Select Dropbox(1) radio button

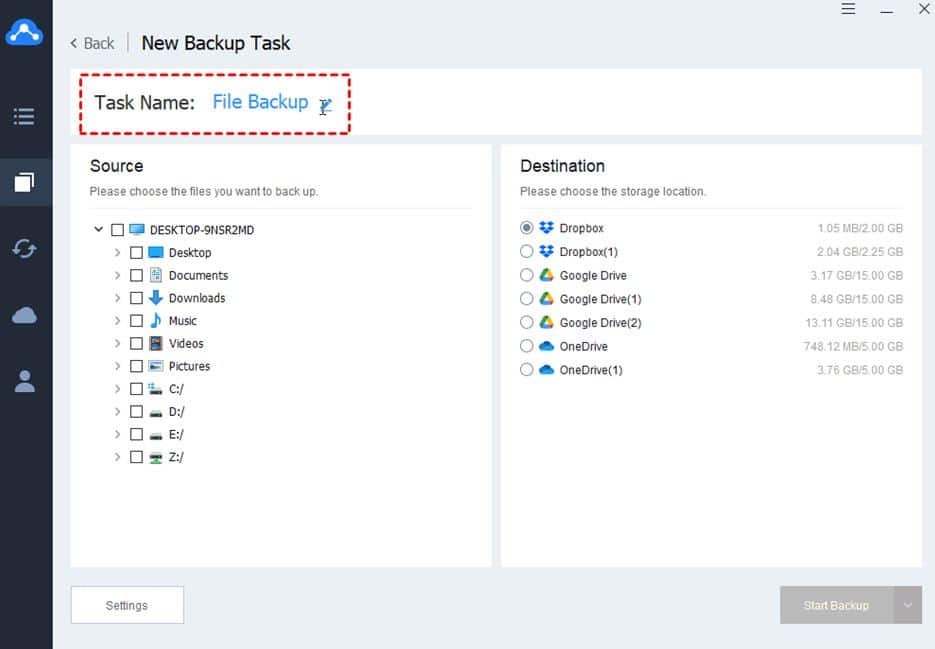click(x=527, y=251)
